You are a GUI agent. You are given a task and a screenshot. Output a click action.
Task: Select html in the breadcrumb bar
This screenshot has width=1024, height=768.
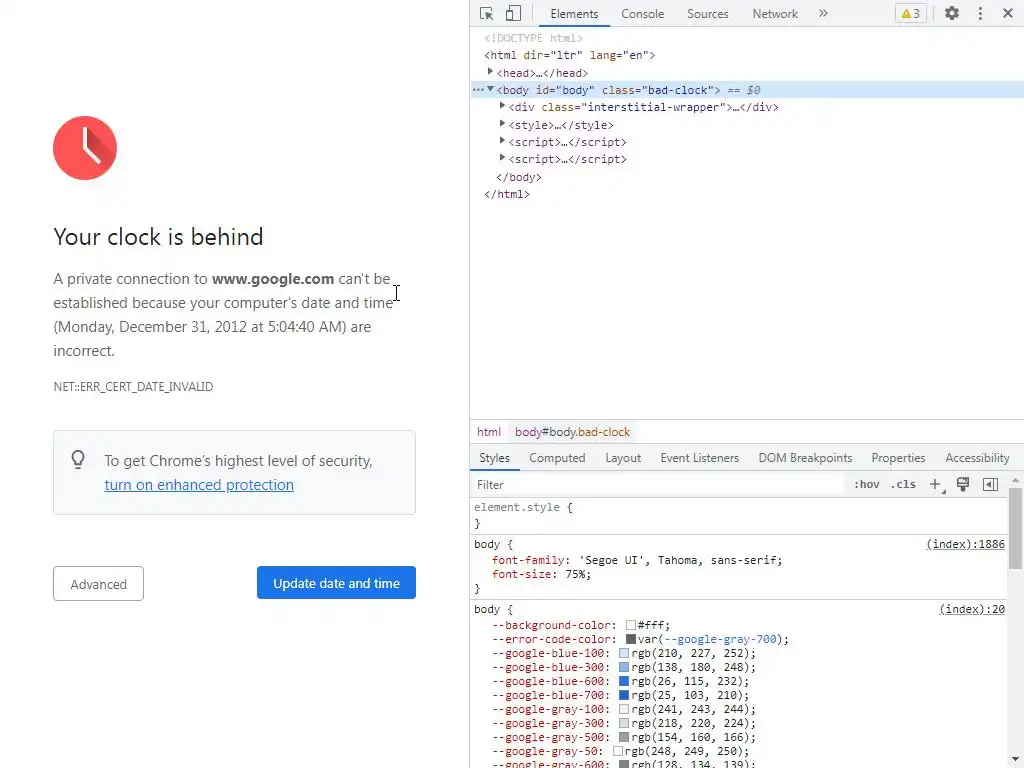pyautogui.click(x=488, y=432)
